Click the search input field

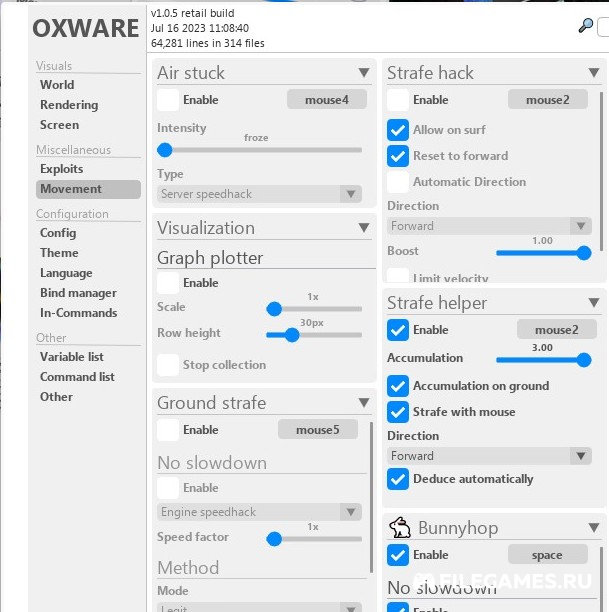pyautogui.click(x=604, y=27)
